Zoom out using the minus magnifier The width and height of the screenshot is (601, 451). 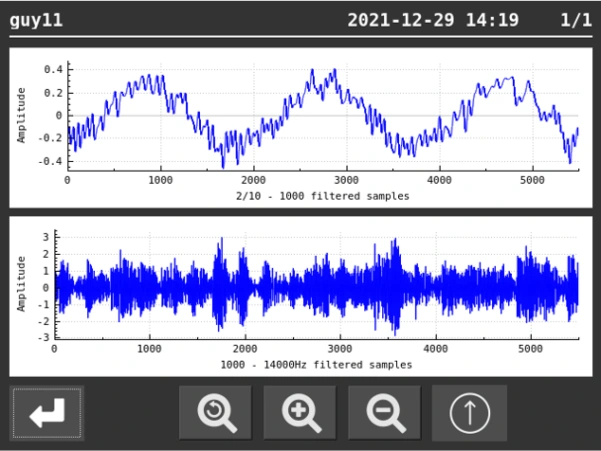[x=385, y=413]
